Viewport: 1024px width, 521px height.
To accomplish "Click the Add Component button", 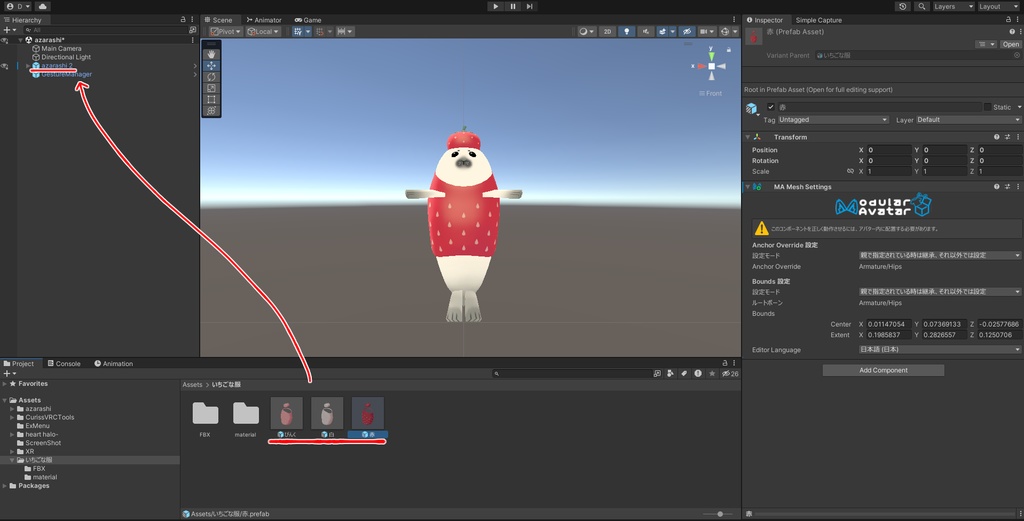I will [883, 370].
